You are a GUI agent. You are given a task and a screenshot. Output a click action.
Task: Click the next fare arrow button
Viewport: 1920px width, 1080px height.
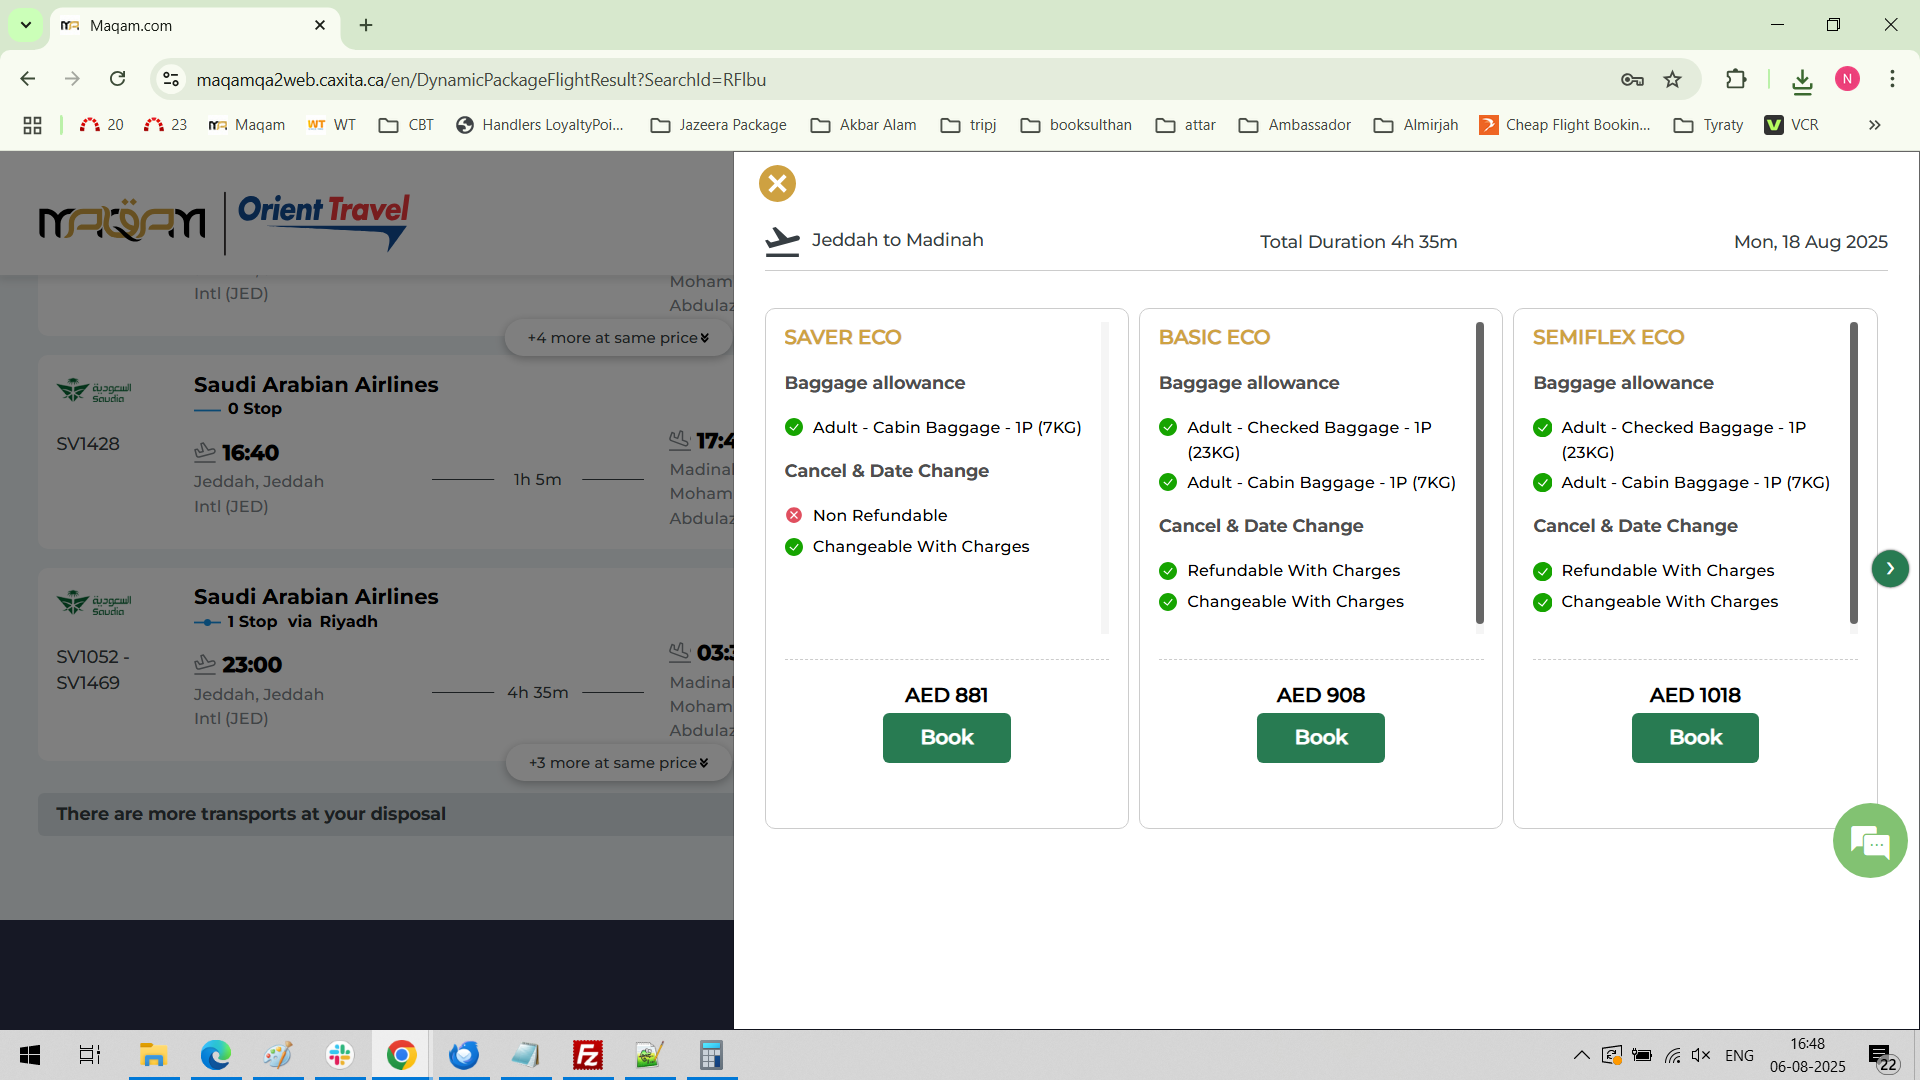(x=1889, y=569)
